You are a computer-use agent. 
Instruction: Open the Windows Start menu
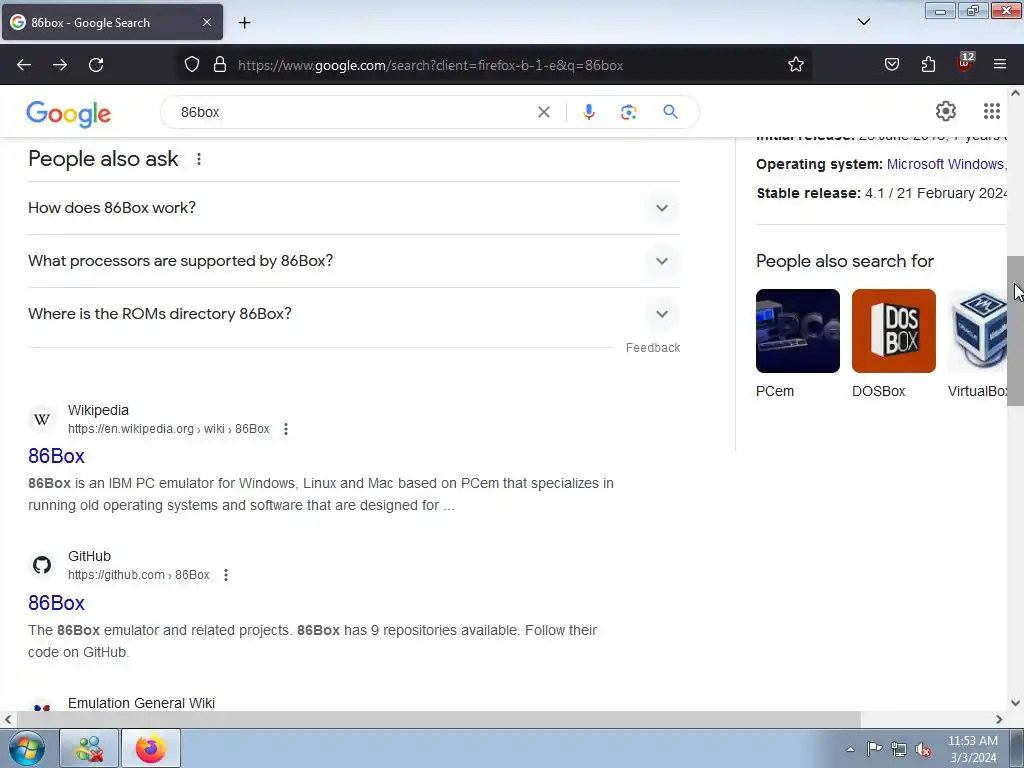(x=26, y=748)
